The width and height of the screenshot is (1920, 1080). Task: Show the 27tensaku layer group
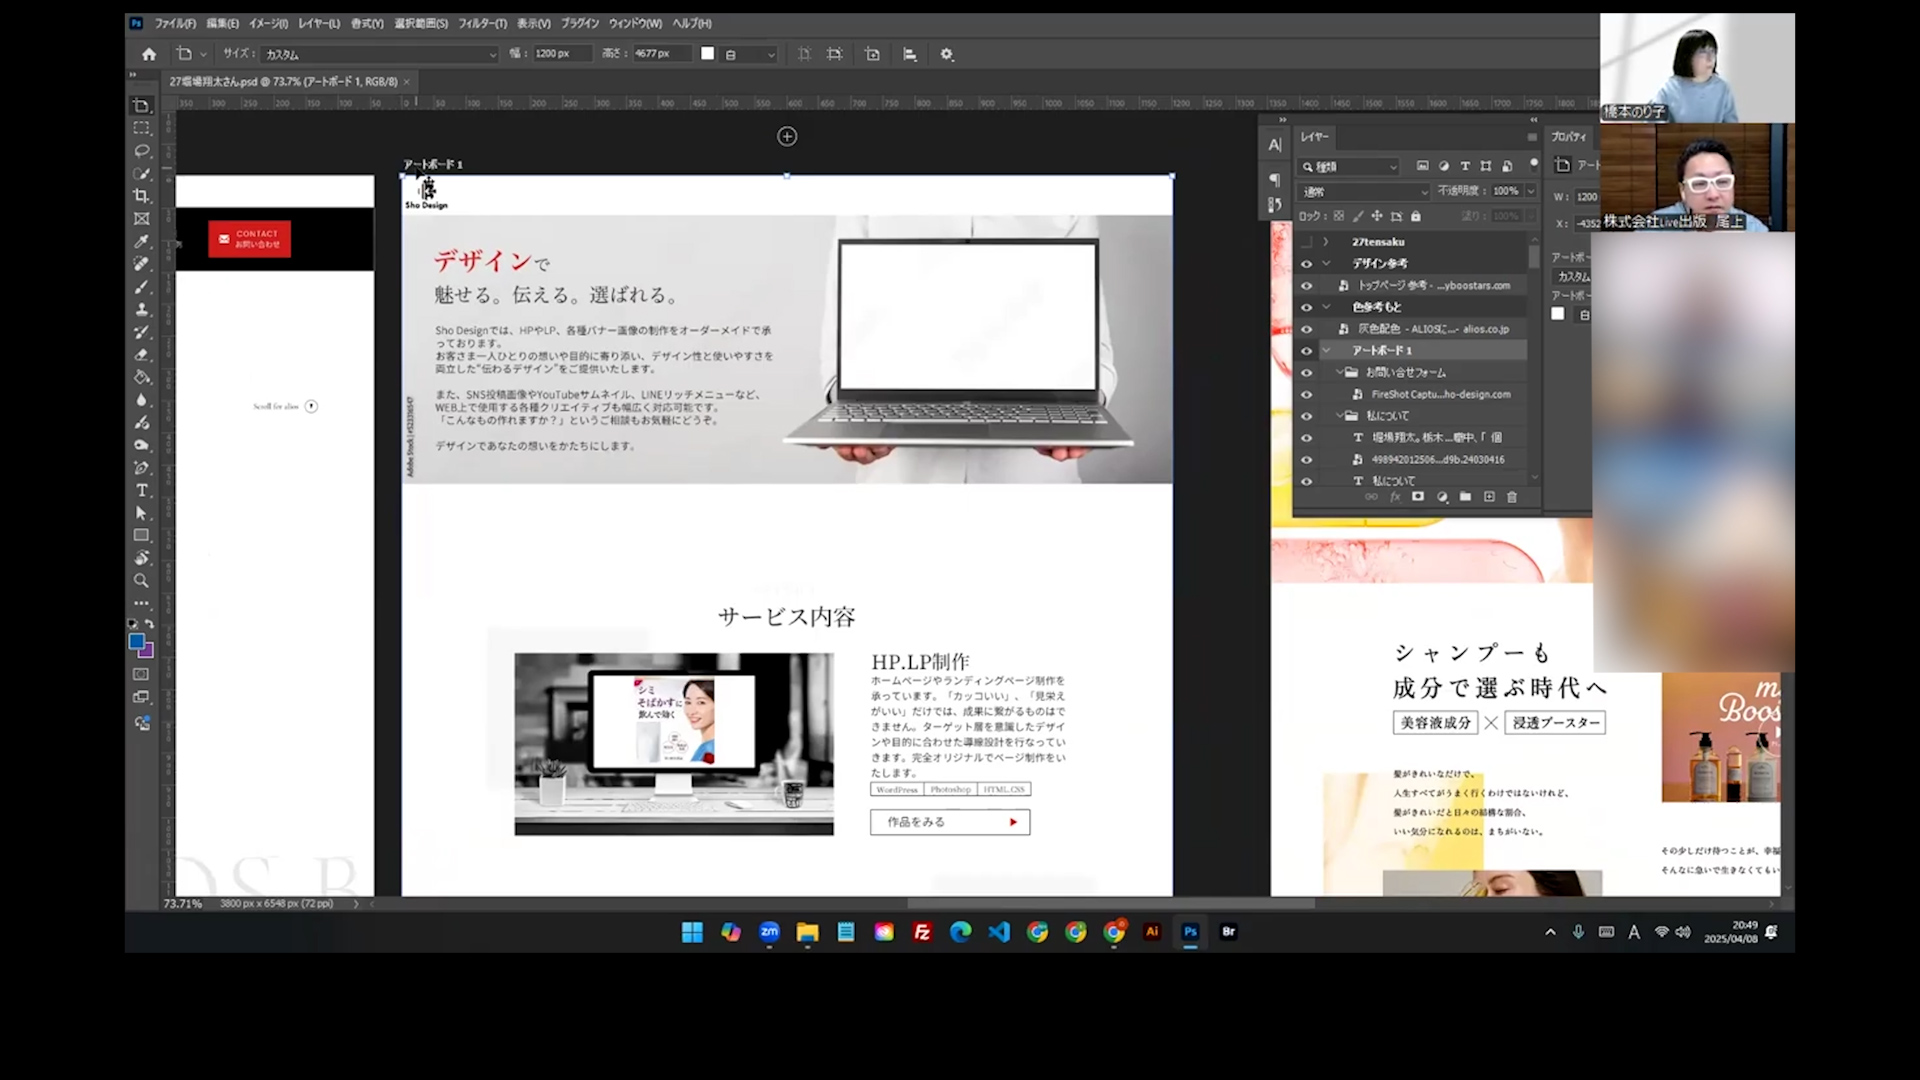coord(1306,242)
